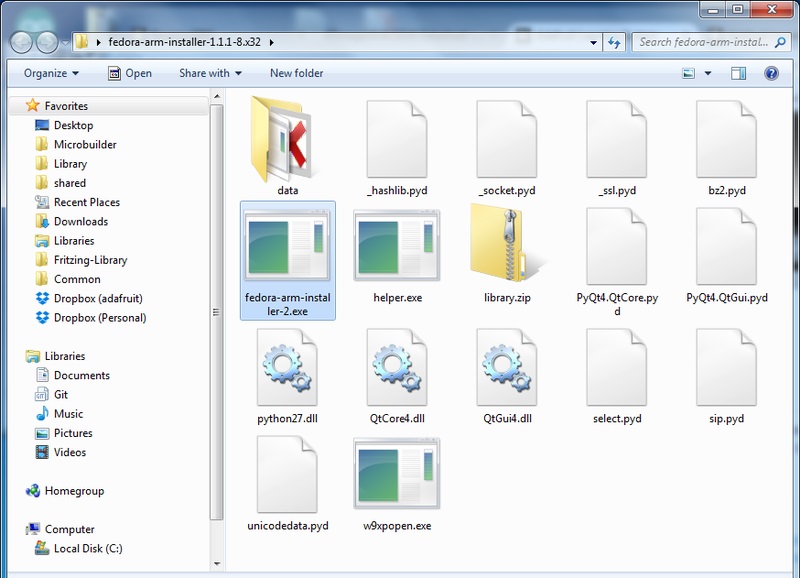Open Git library
This screenshot has width=800, height=578.
tap(61, 395)
